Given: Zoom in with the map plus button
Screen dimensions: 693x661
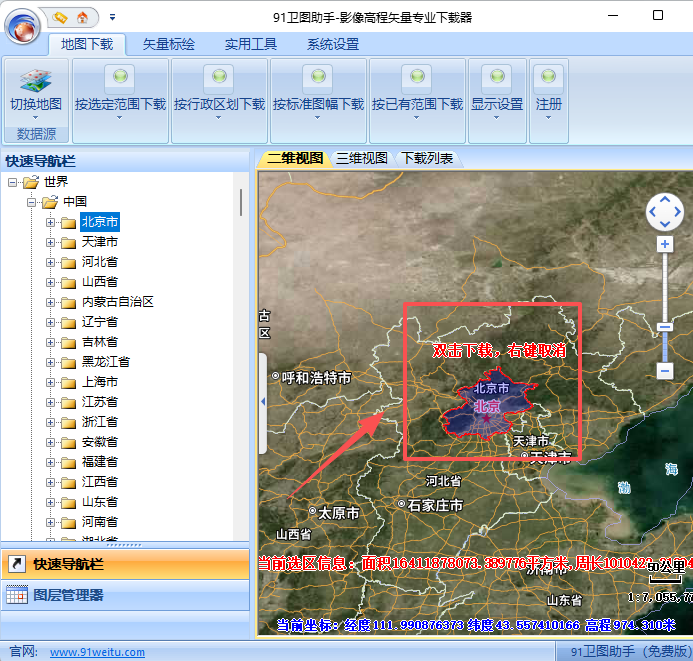Looking at the screenshot, I should [665, 244].
